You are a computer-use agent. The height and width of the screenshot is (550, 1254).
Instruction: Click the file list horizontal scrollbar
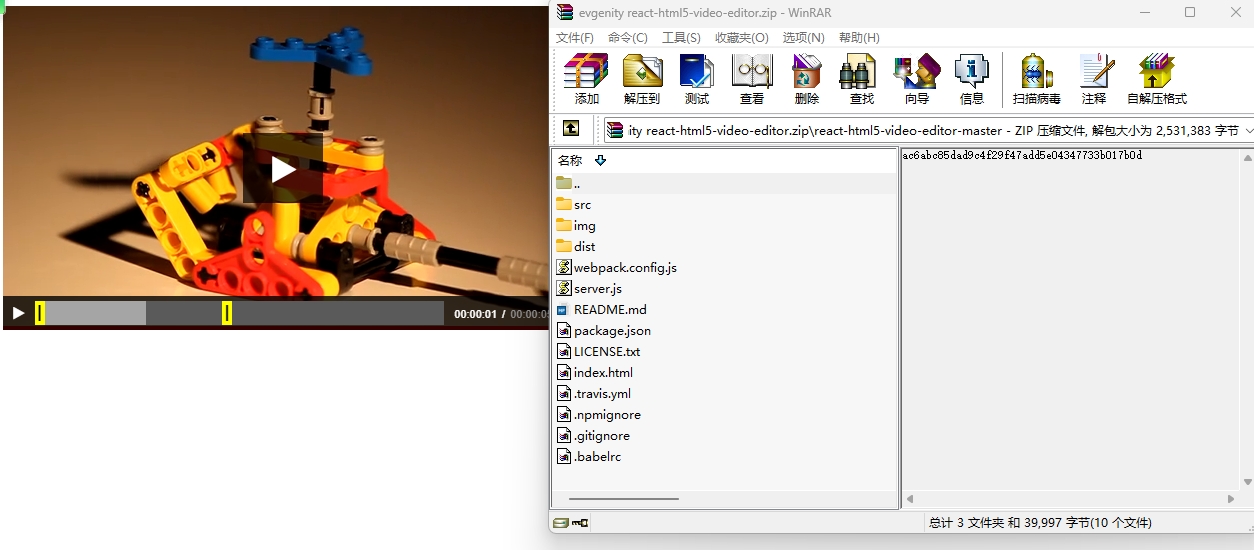pos(623,498)
